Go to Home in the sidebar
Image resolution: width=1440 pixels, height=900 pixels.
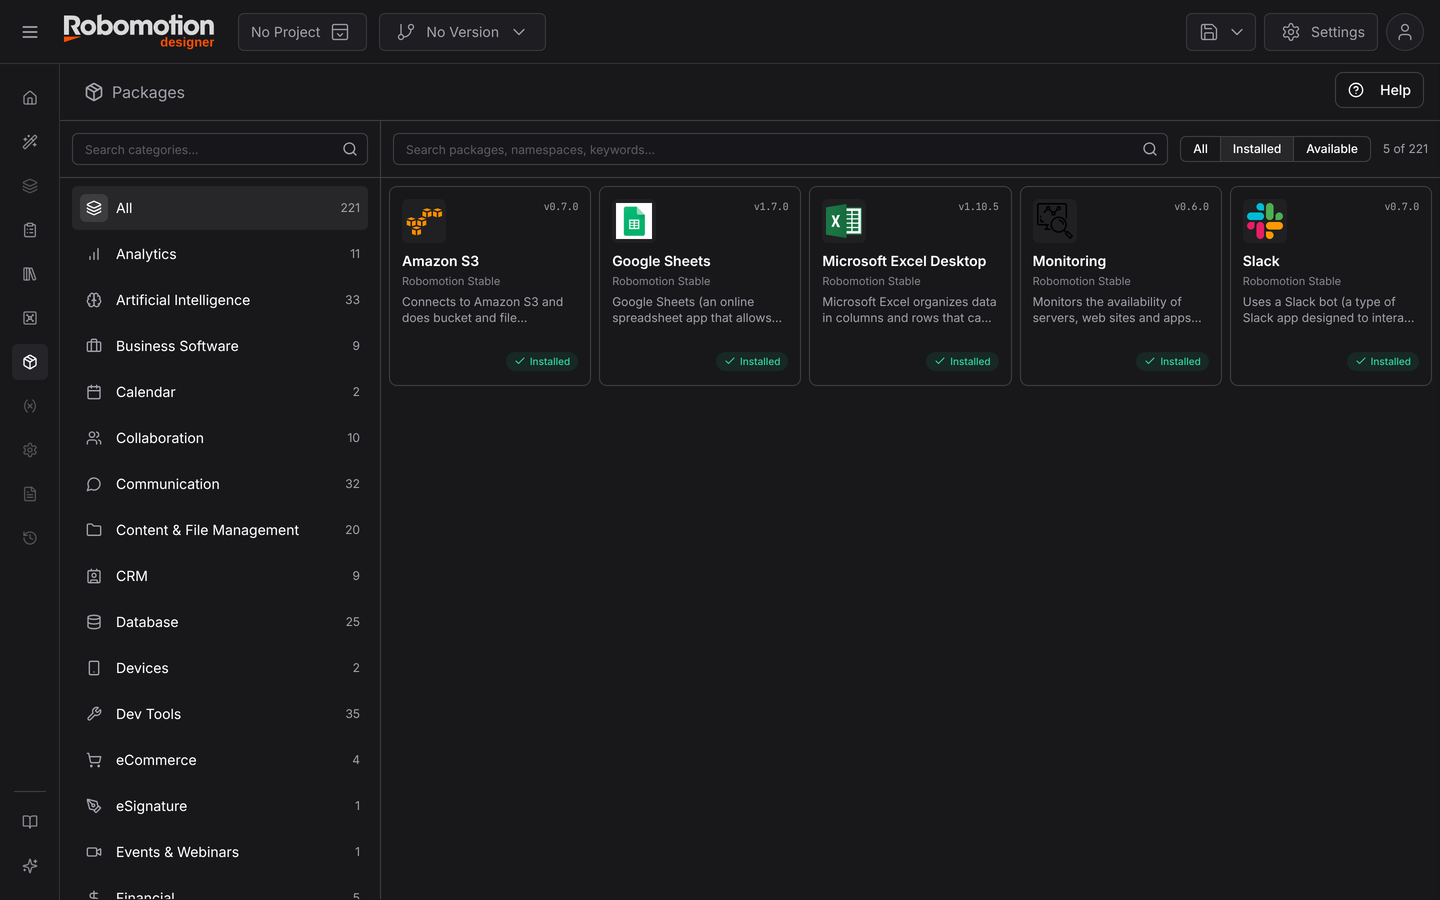(30, 98)
